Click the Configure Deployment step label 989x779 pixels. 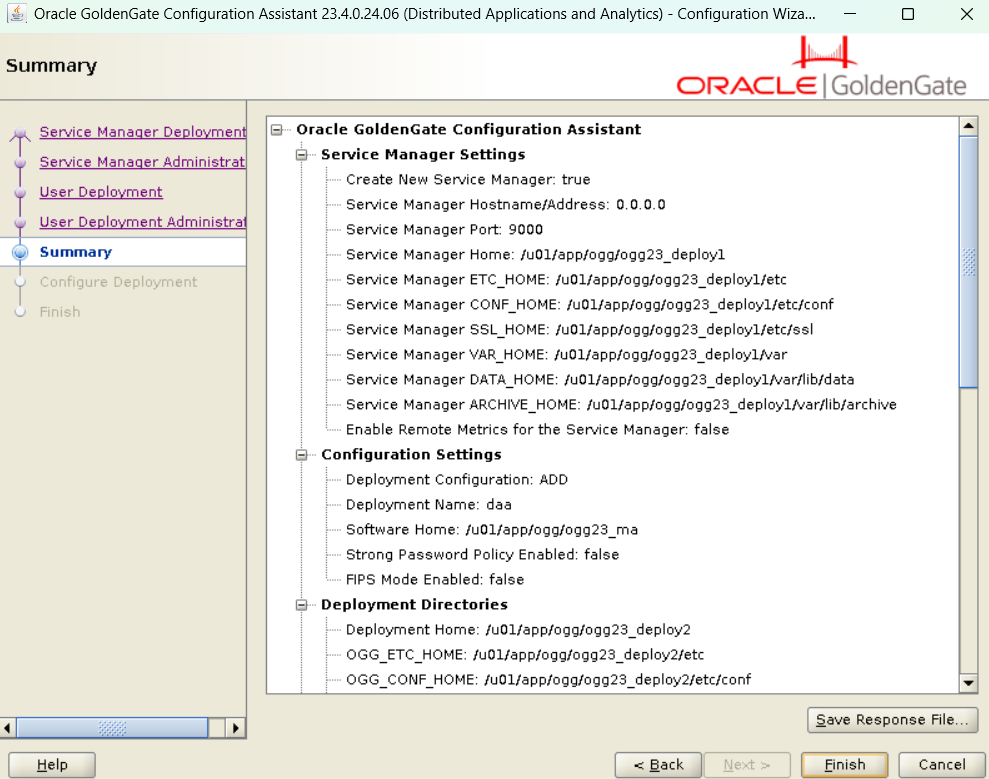(x=119, y=282)
